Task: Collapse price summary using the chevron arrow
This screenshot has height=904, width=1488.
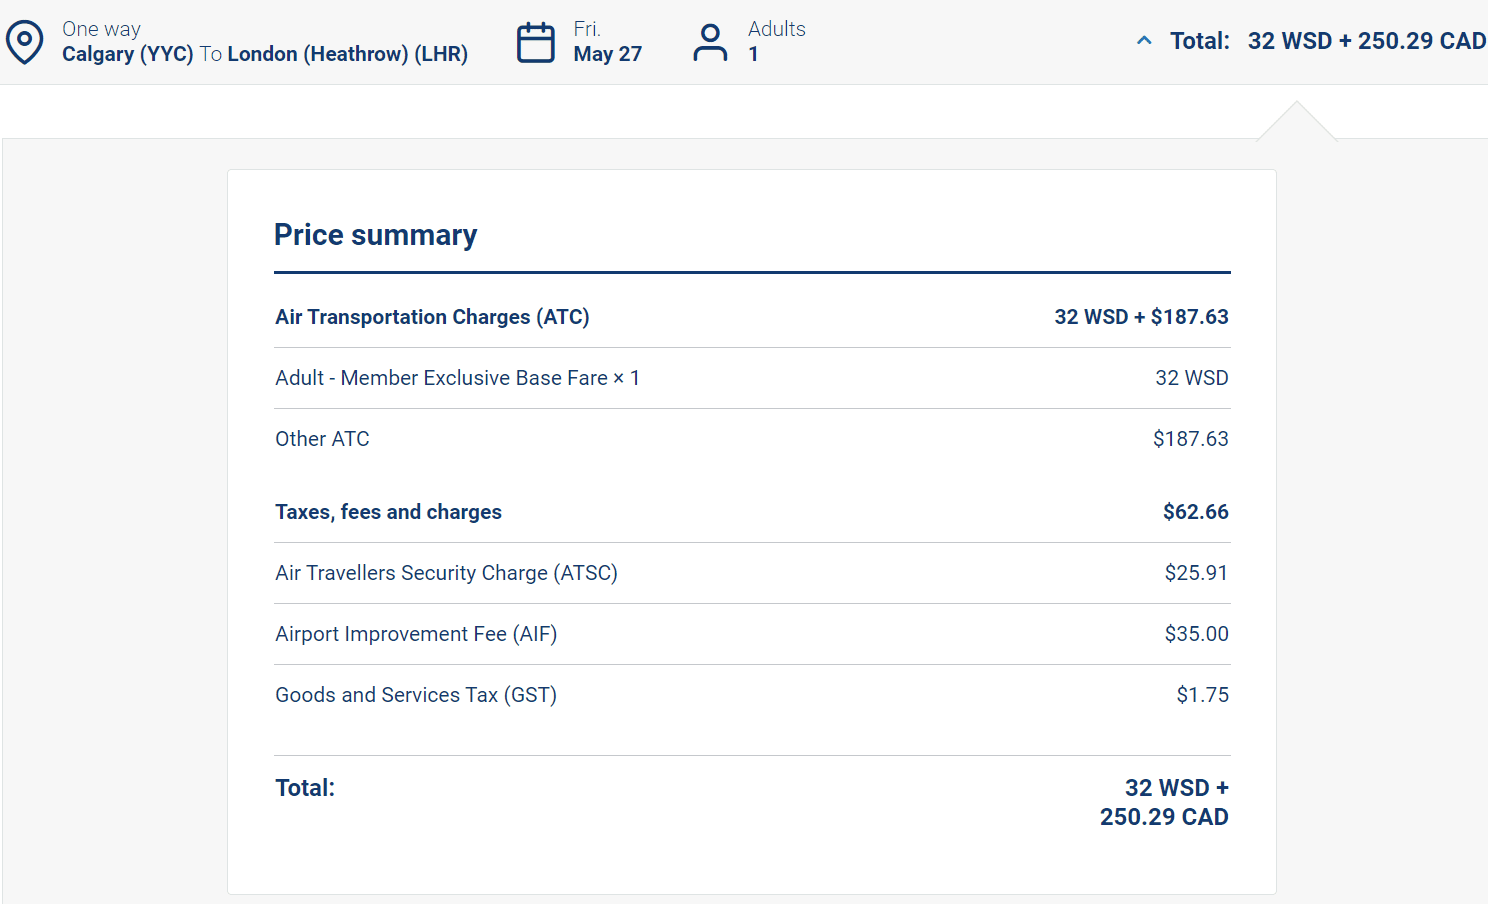Action: tap(1144, 41)
